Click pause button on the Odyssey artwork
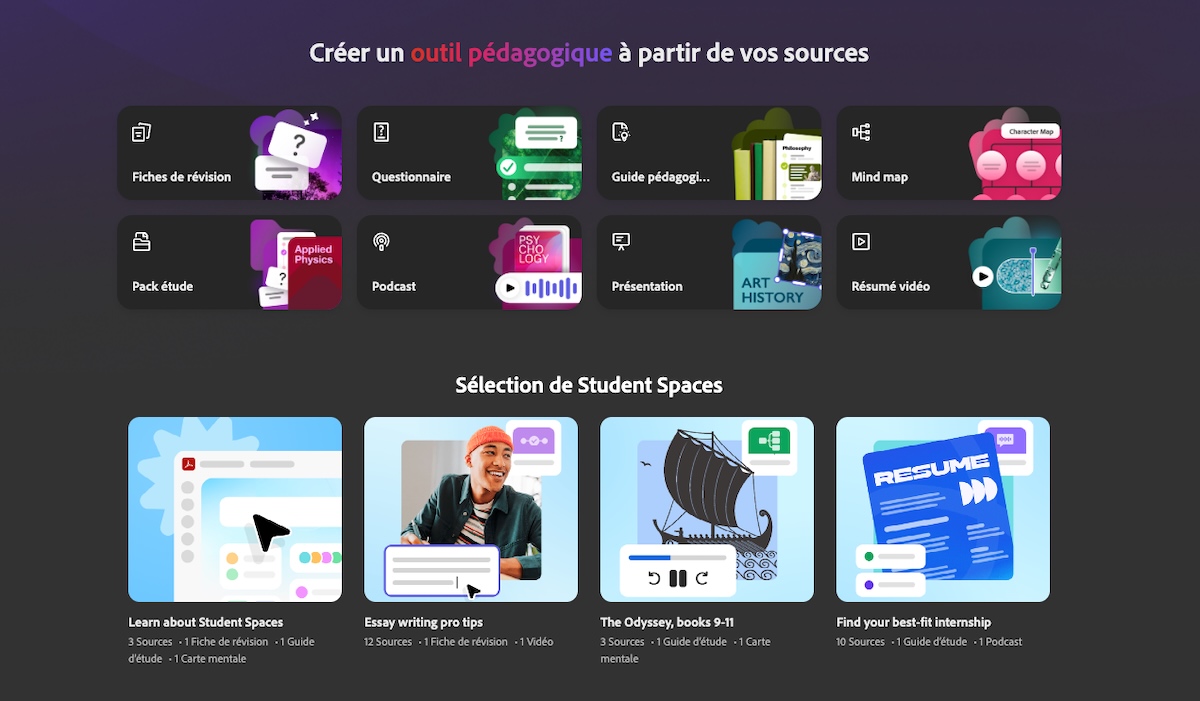 (678, 578)
